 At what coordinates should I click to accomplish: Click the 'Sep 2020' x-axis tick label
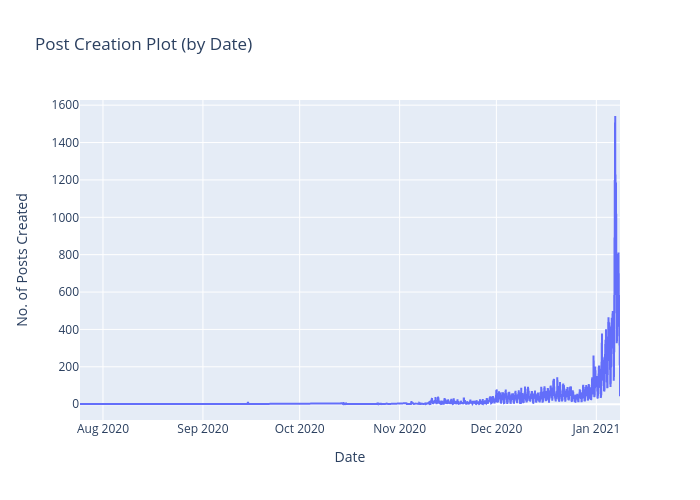pyautogui.click(x=203, y=429)
